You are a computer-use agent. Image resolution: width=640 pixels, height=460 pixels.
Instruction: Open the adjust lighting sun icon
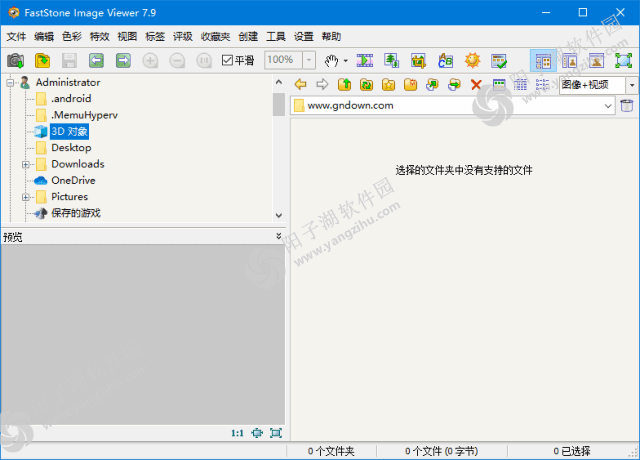[472, 61]
